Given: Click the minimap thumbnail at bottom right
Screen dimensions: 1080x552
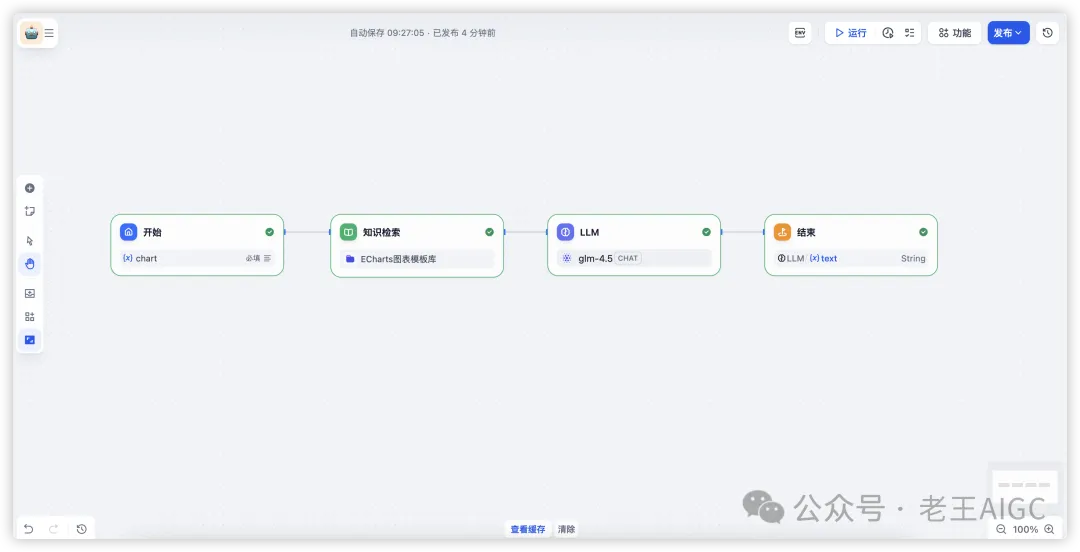Looking at the screenshot, I should point(1024,487).
